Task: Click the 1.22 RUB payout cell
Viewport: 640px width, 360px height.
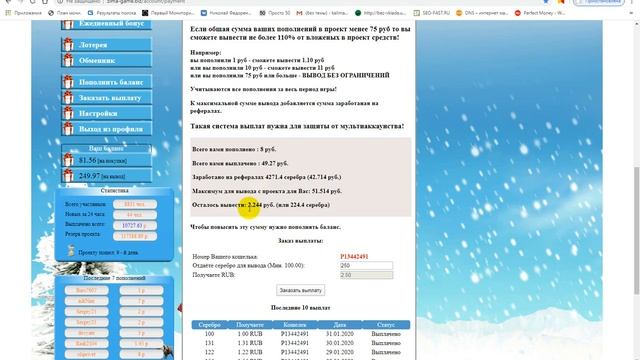Action: coord(250,352)
